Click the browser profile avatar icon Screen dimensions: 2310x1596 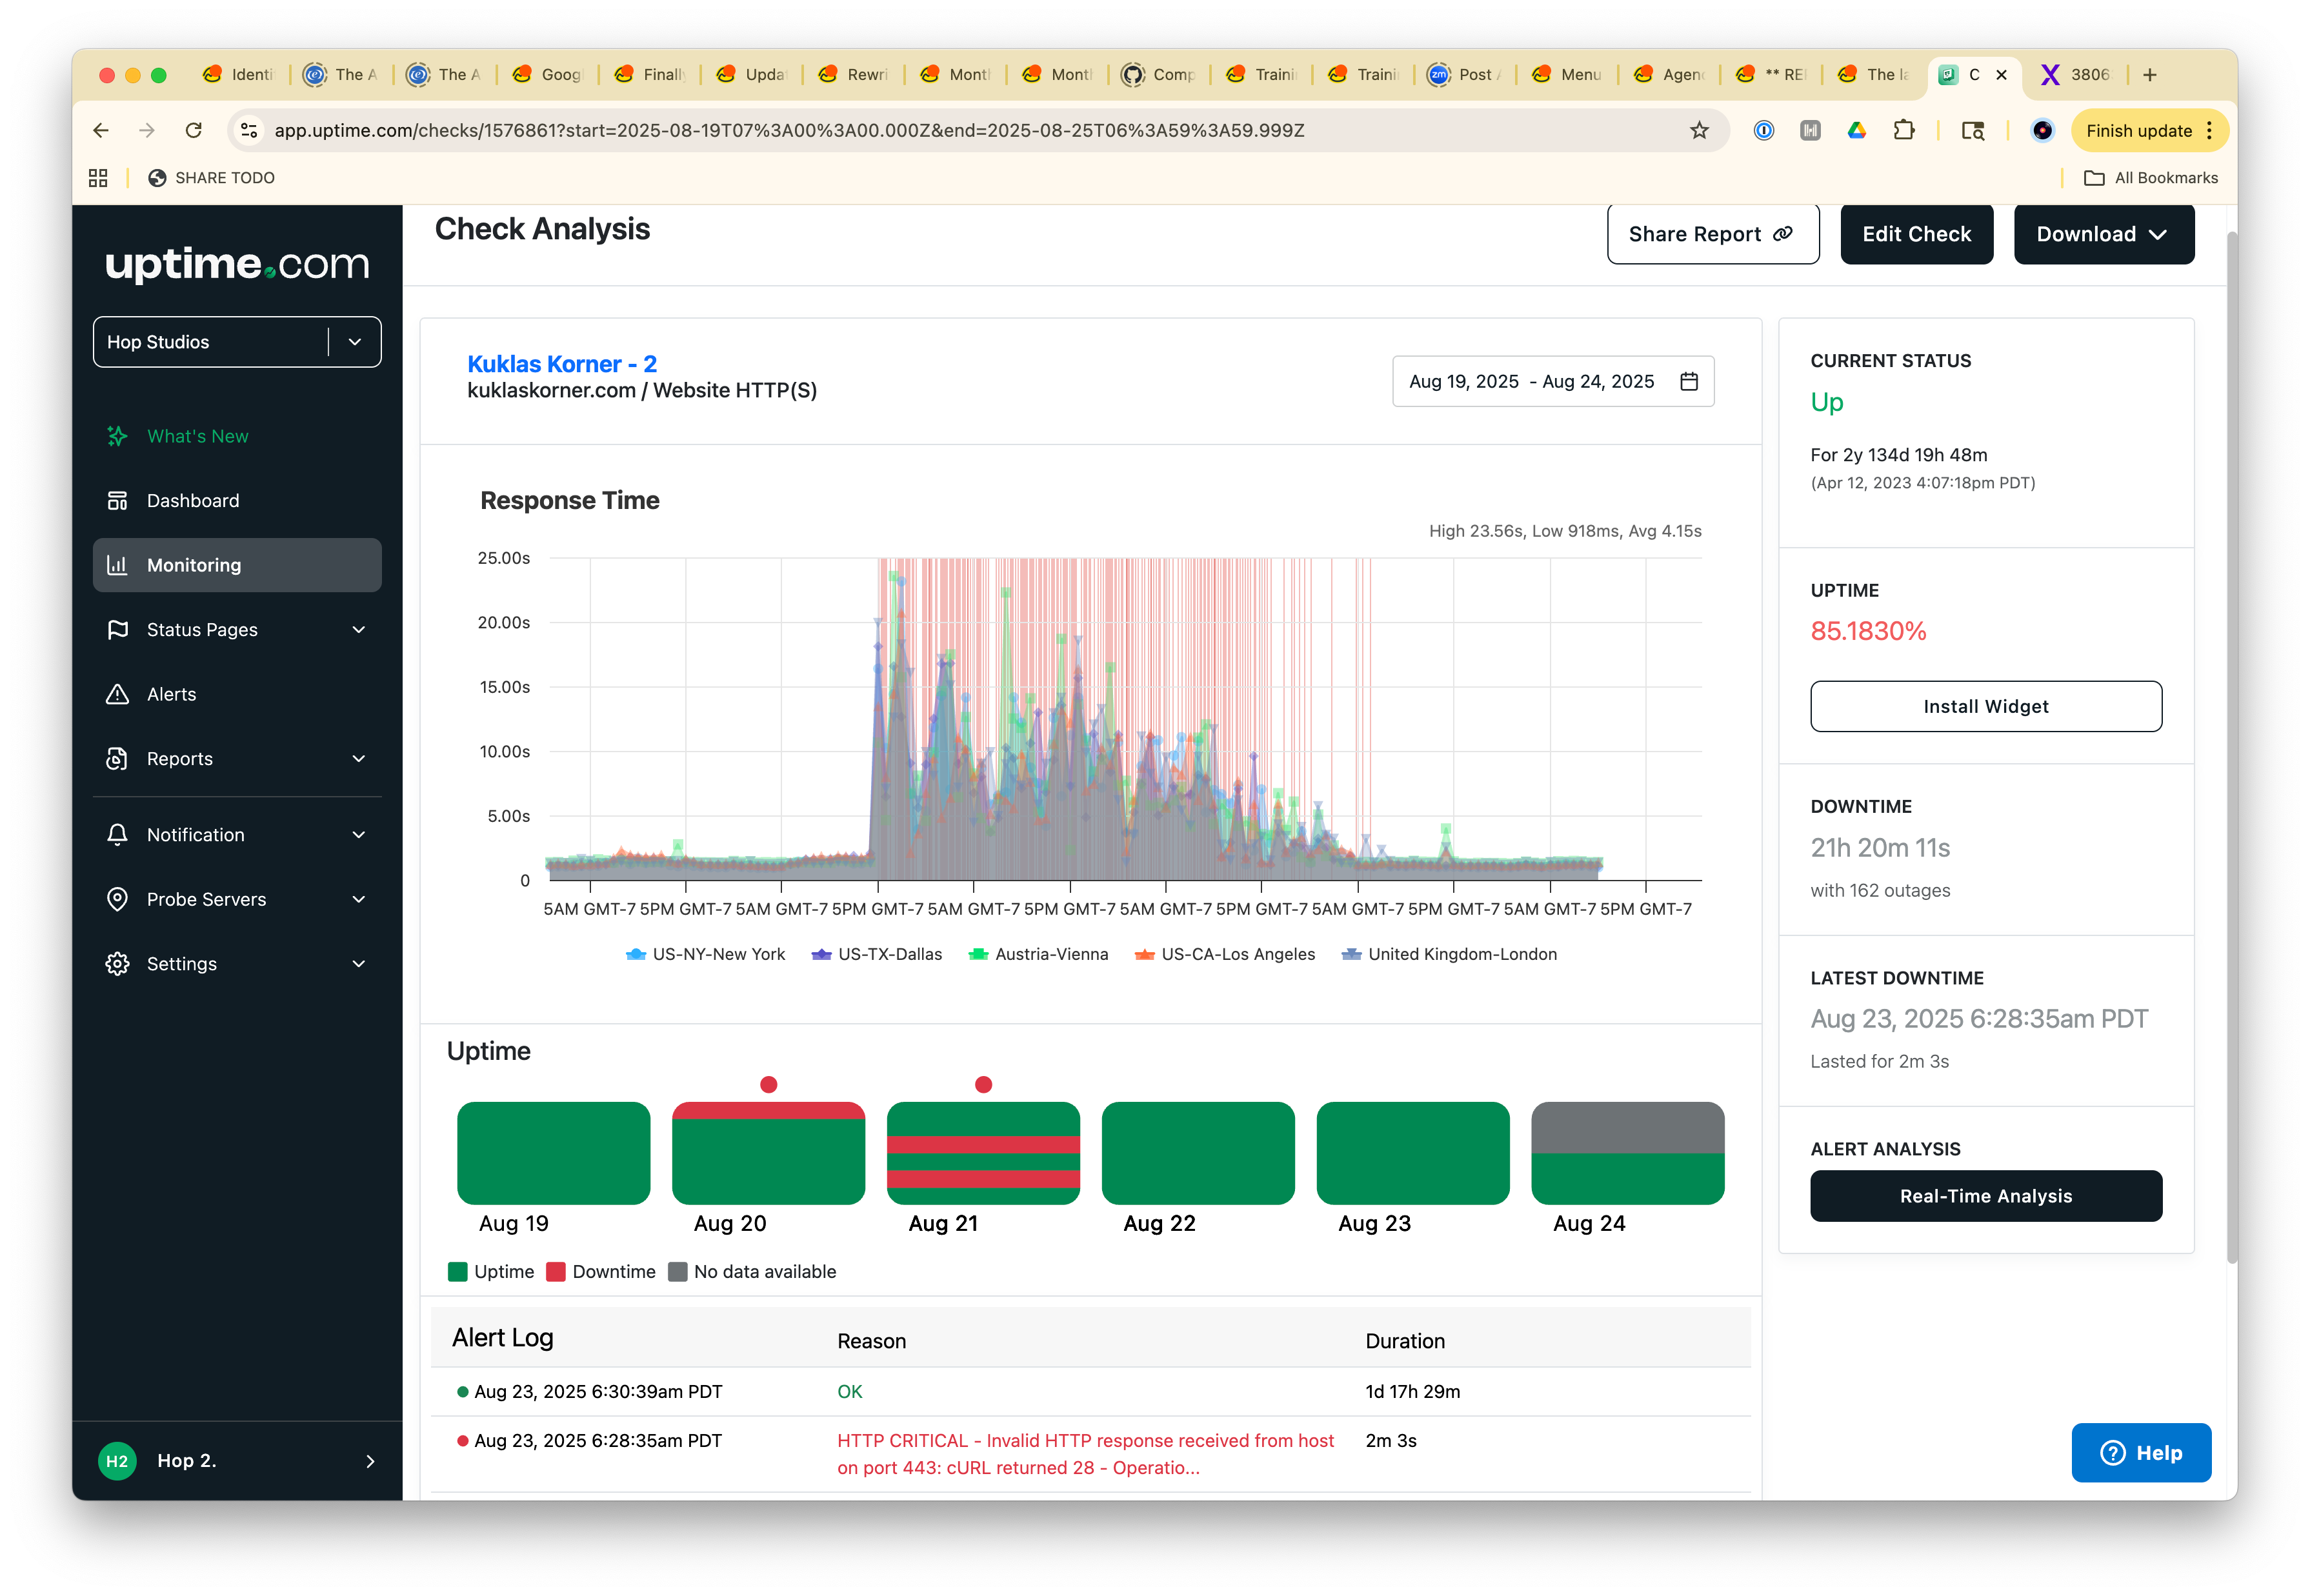pyautogui.click(x=2042, y=130)
